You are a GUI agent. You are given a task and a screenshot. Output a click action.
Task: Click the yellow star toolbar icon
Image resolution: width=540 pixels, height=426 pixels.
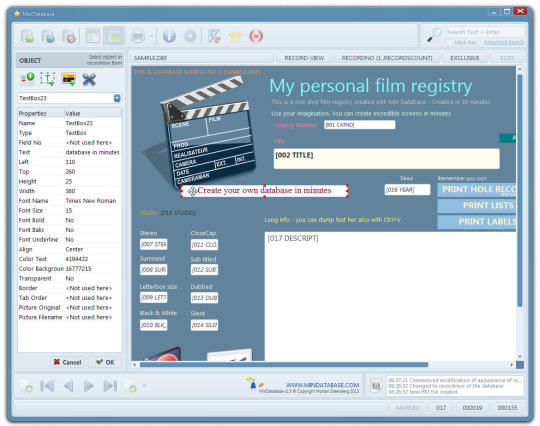[235, 36]
